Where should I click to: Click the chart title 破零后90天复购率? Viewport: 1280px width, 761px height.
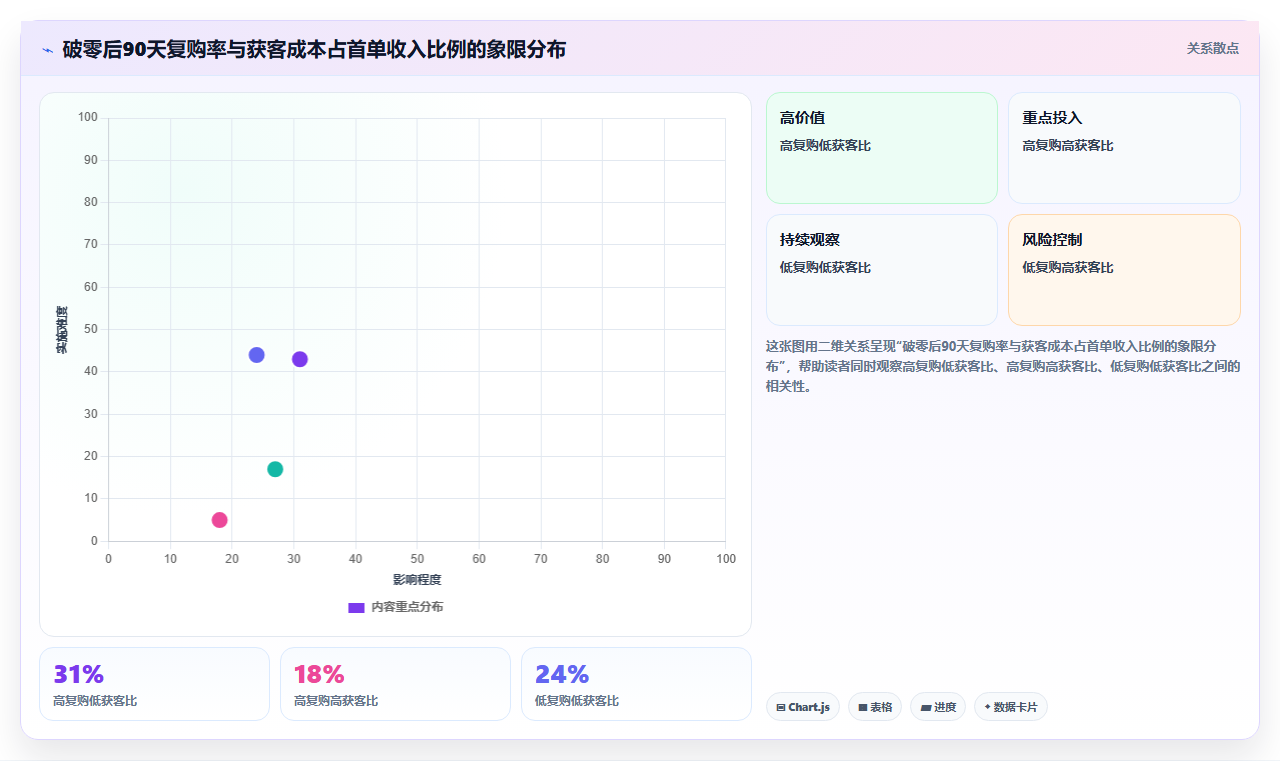pos(314,49)
